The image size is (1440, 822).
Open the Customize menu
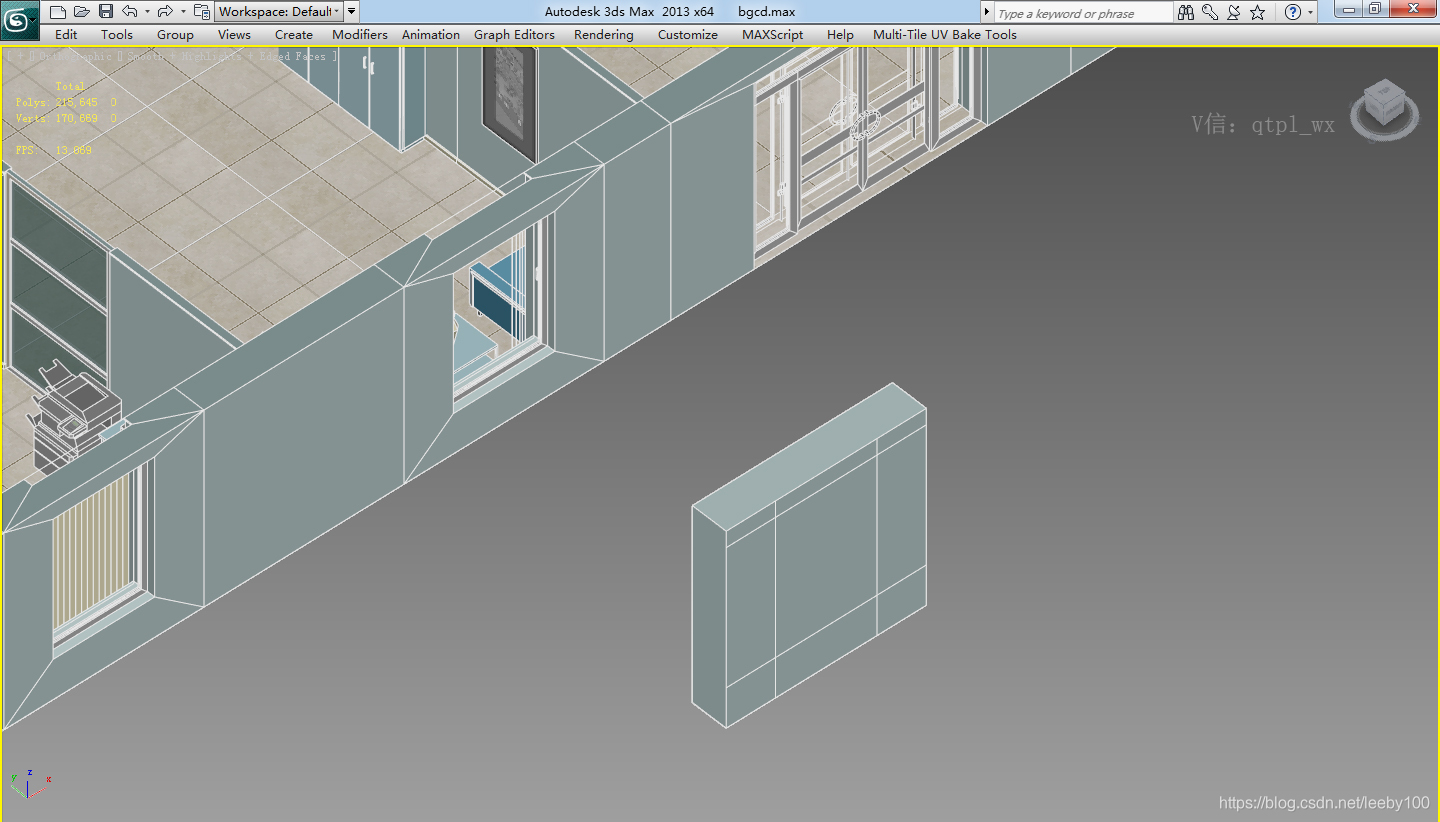point(688,34)
